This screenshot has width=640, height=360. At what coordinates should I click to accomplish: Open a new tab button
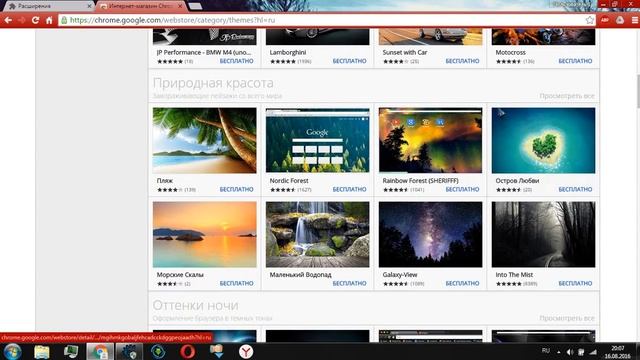click(x=196, y=6)
